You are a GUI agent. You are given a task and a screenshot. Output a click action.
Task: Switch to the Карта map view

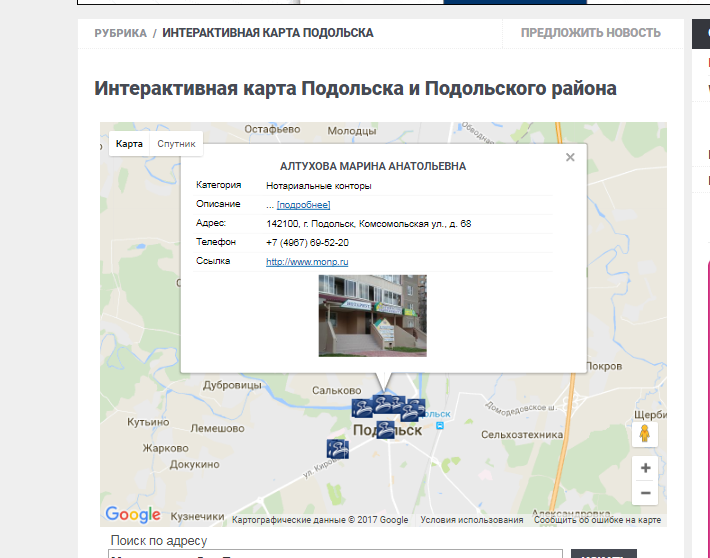point(129,144)
